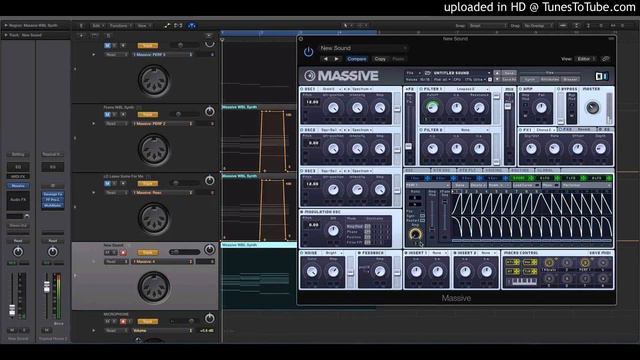Switch to the Synth view tab in Massive
The height and width of the screenshot is (360, 640).
[530, 79]
